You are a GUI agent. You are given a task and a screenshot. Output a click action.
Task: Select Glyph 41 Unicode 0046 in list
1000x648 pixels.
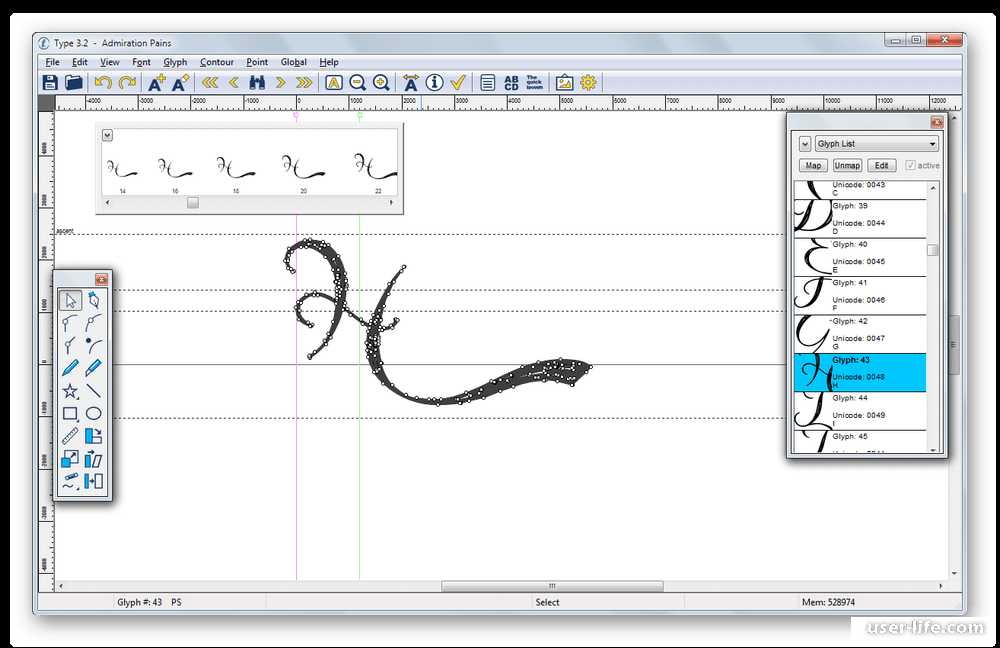tap(860, 295)
